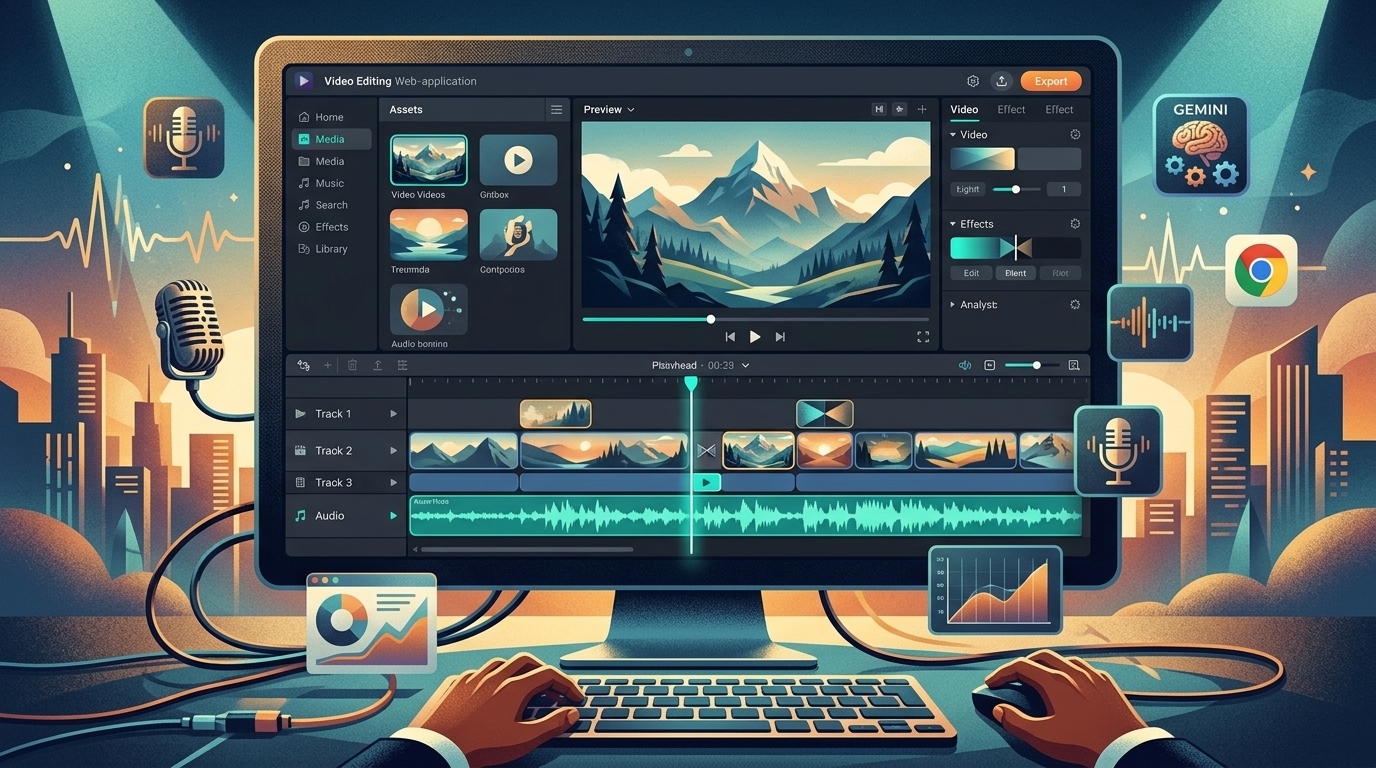Click the Audio track music note icon

point(300,515)
